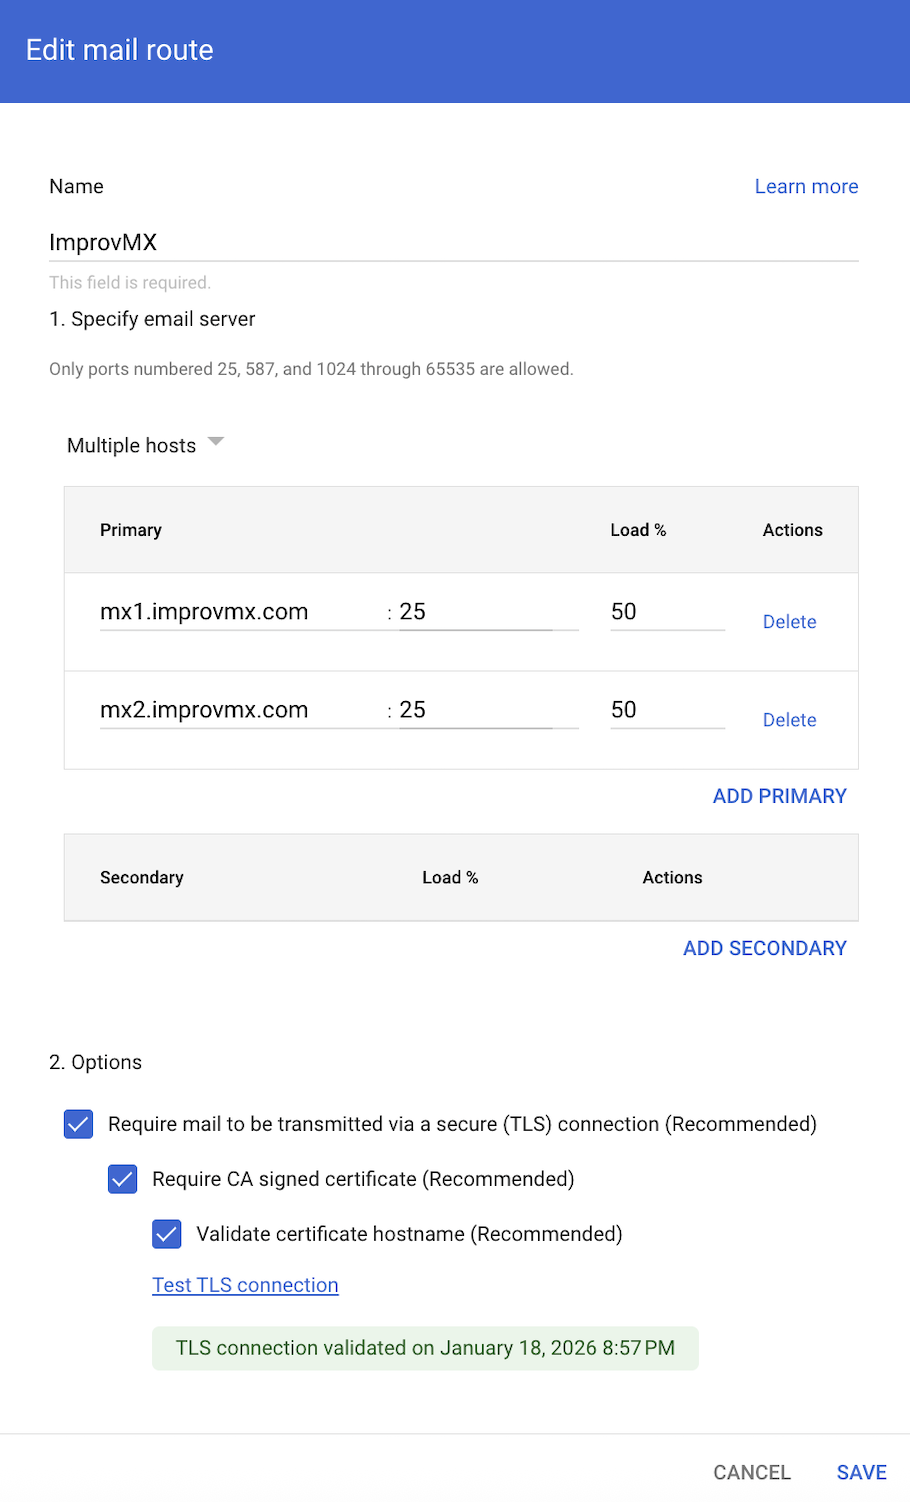
Task: Toggle Validate certificate hostname checkbox
Action: [x=167, y=1234]
